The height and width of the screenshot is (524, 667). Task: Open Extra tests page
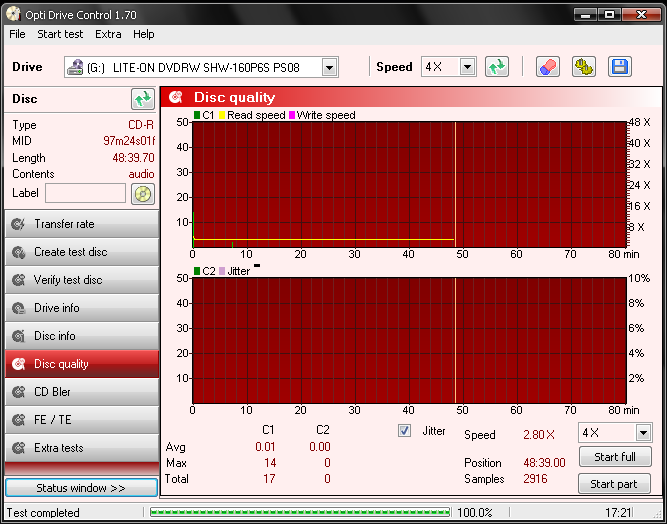coord(82,448)
